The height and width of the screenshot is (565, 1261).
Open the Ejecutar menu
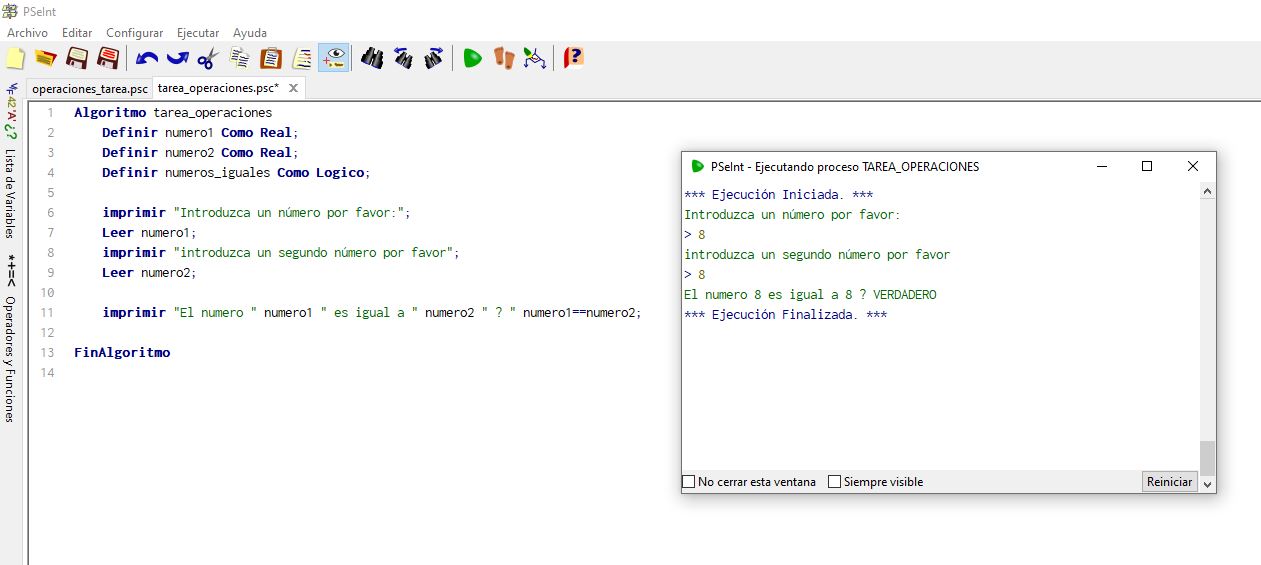[x=198, y=33]
